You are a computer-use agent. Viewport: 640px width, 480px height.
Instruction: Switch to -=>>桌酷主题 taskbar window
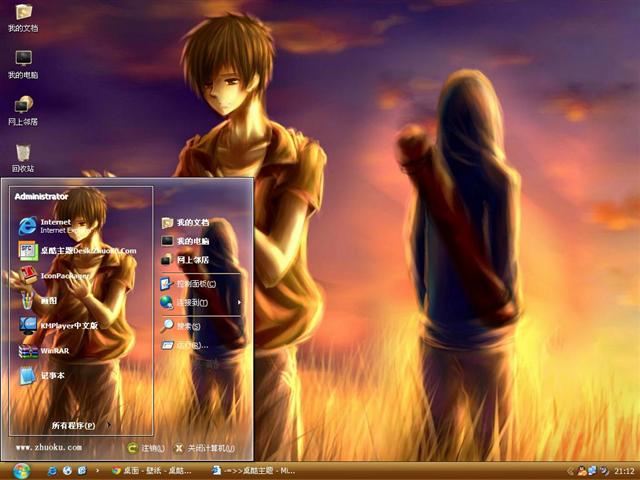[x=253, y=471]
